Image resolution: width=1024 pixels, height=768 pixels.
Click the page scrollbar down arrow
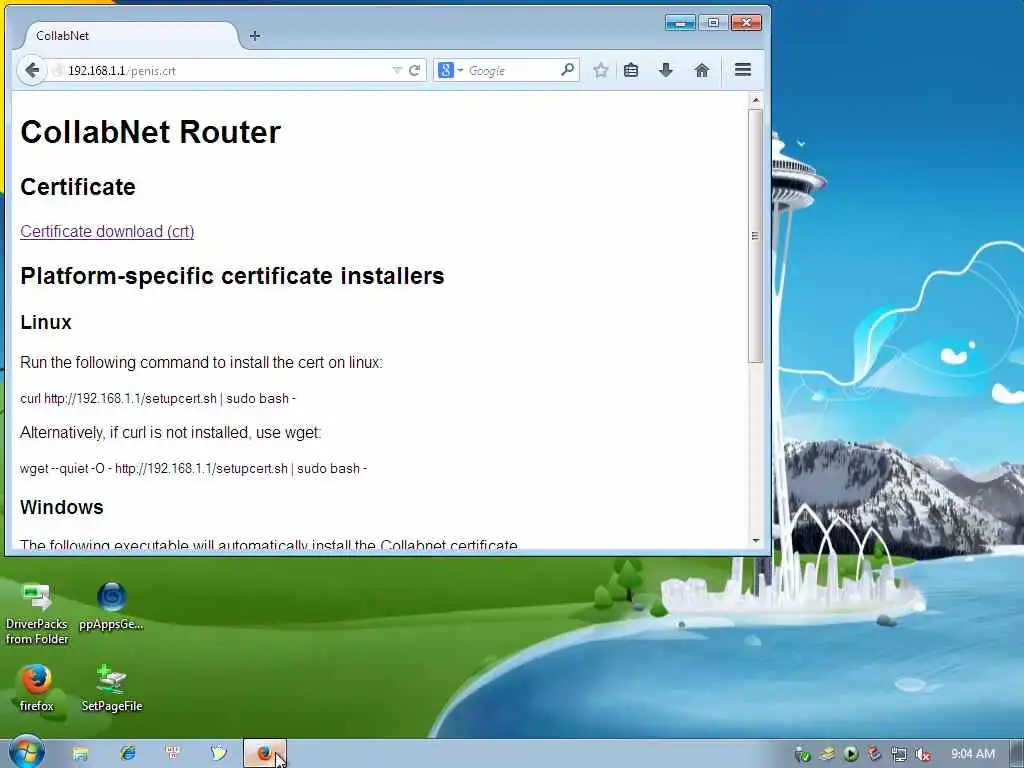[x=756, y=541]
